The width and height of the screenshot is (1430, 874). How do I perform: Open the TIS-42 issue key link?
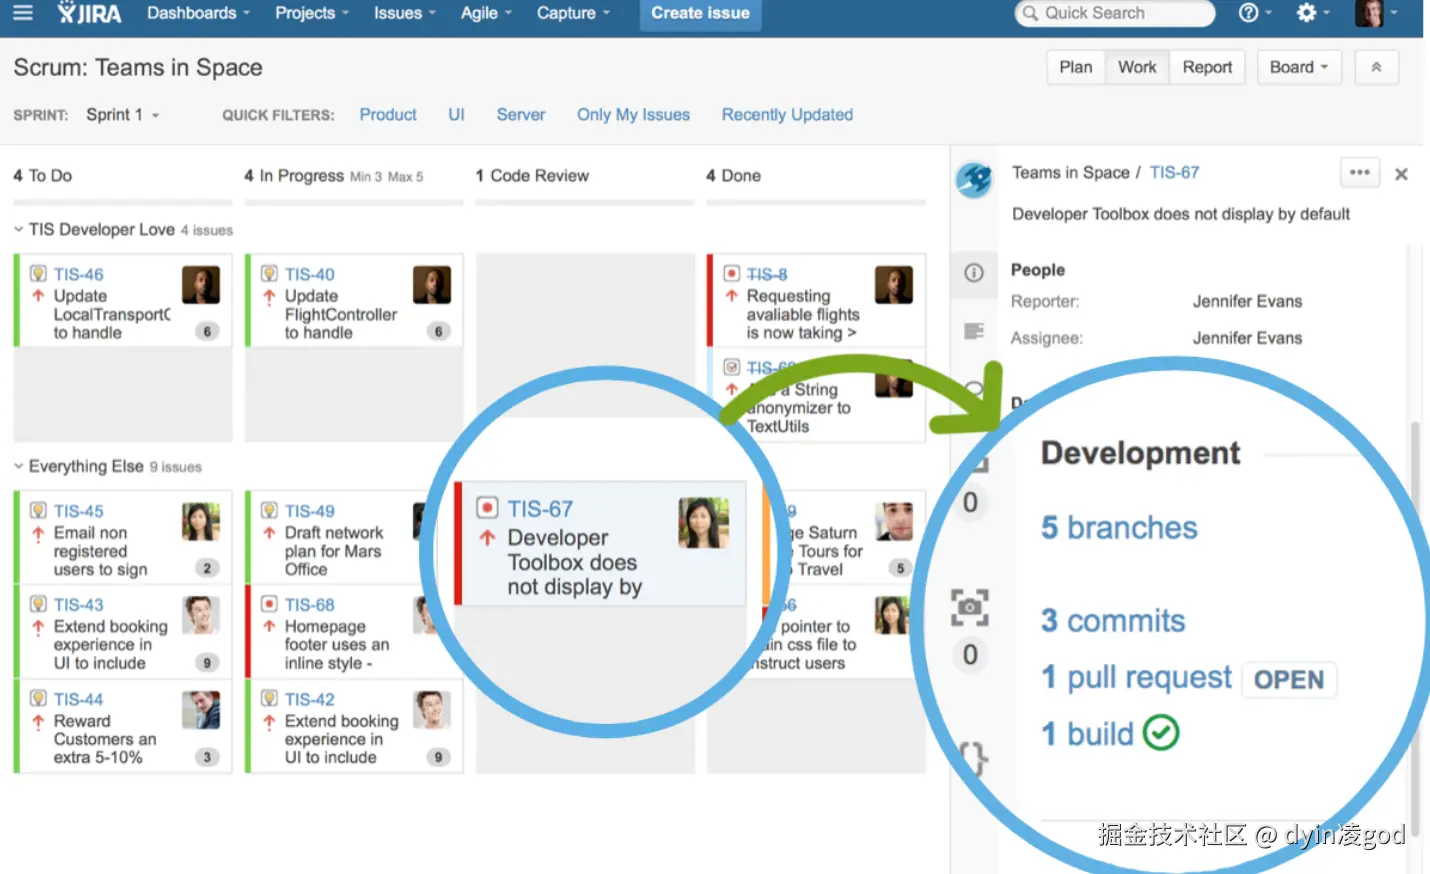(309, 699)
